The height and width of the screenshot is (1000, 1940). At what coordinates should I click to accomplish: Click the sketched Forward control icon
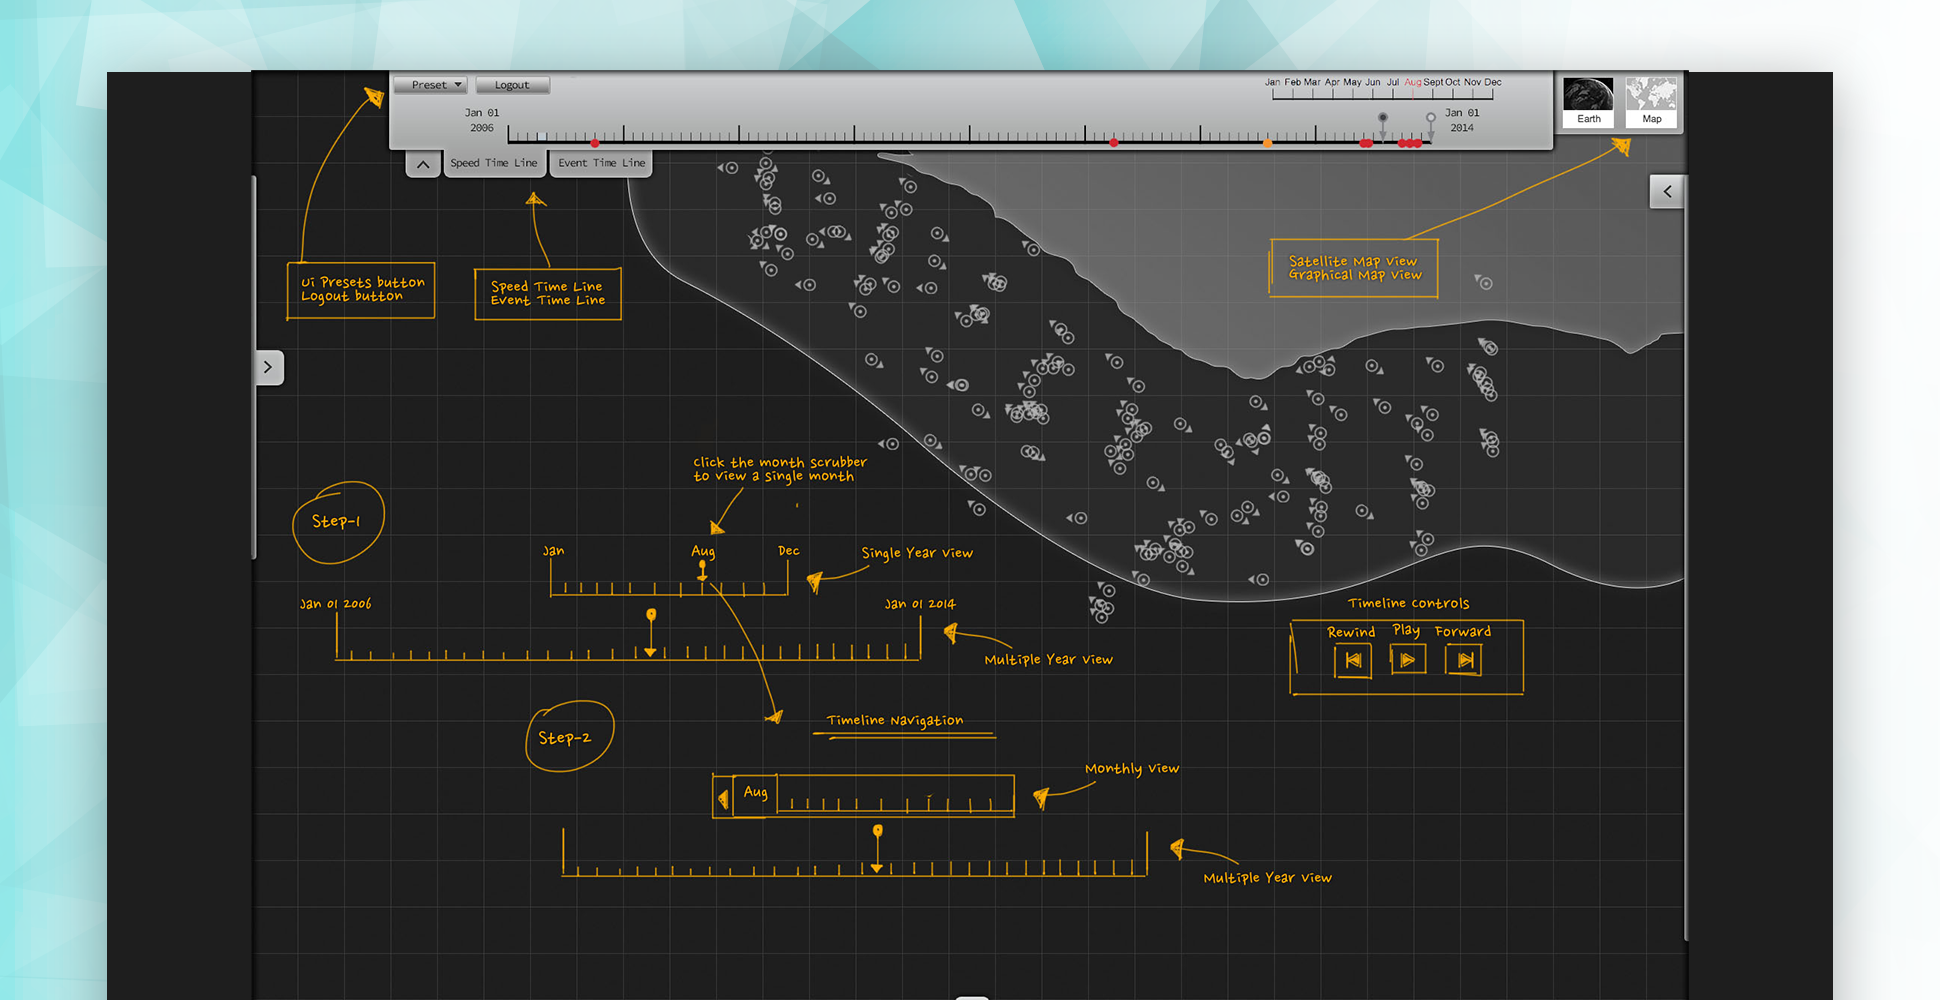coord(1464,660)
